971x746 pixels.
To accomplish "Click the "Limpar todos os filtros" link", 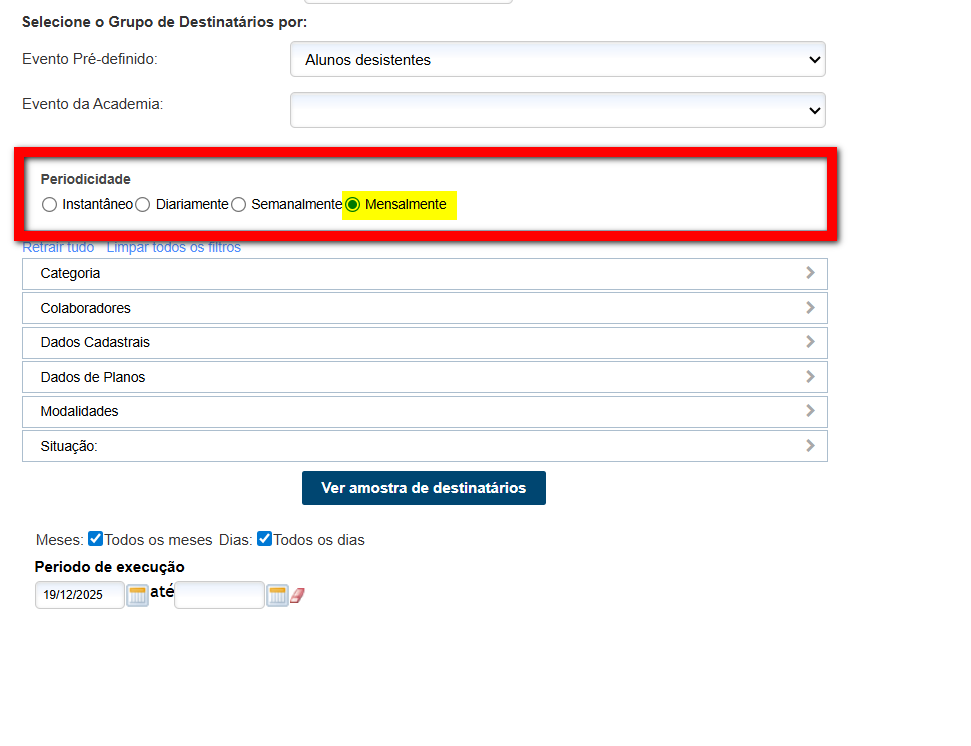I will coord(173,246).
